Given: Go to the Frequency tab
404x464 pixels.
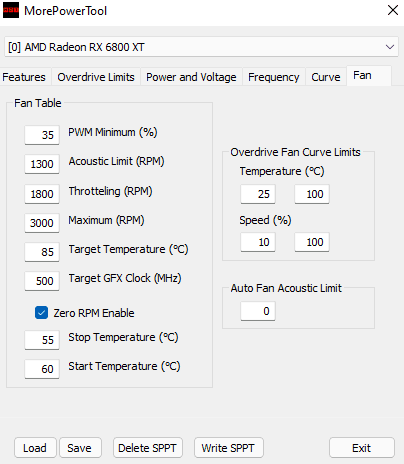Looking at the screenshot, I should 274,77.
